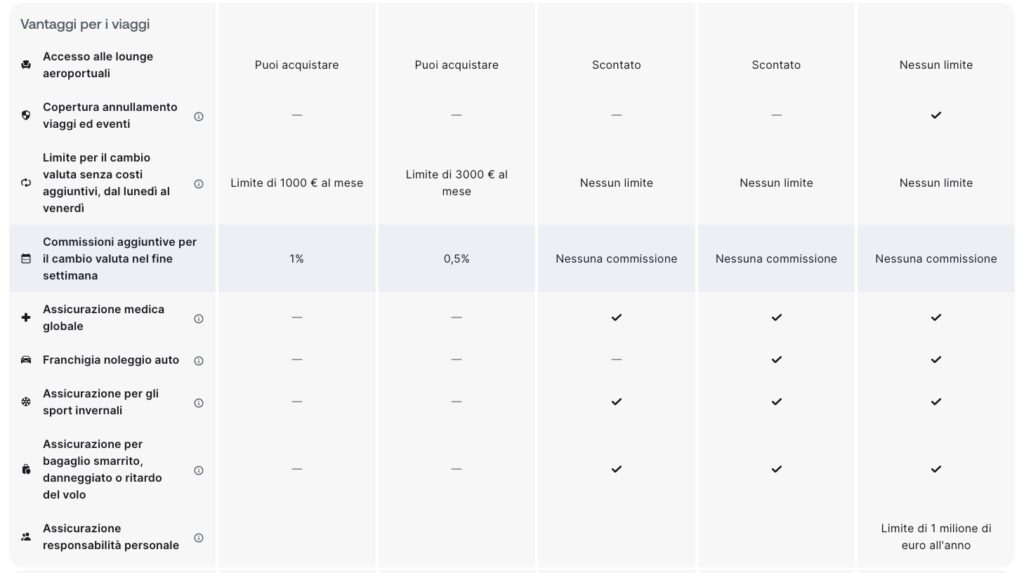The width and height of the screenshot is (1024, 573).
Task: Click the 'Limite di 1 milione di euro all'anno' cell
Action: point(936,536)
